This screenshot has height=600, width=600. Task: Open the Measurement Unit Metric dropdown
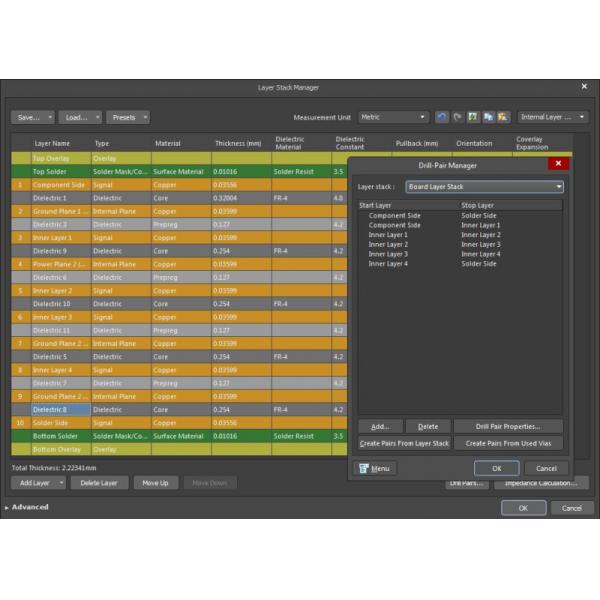point(394,117)
